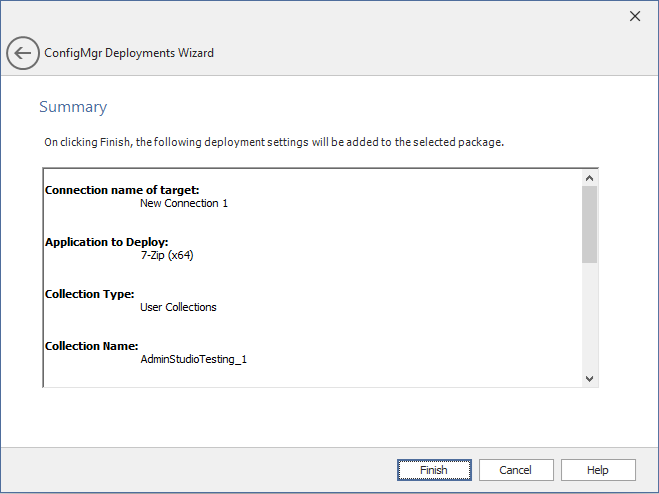Click the summary scrollbar down arrow
This screenshot has height=494, width=659.
pyautogui.click(x=589, y=378)
